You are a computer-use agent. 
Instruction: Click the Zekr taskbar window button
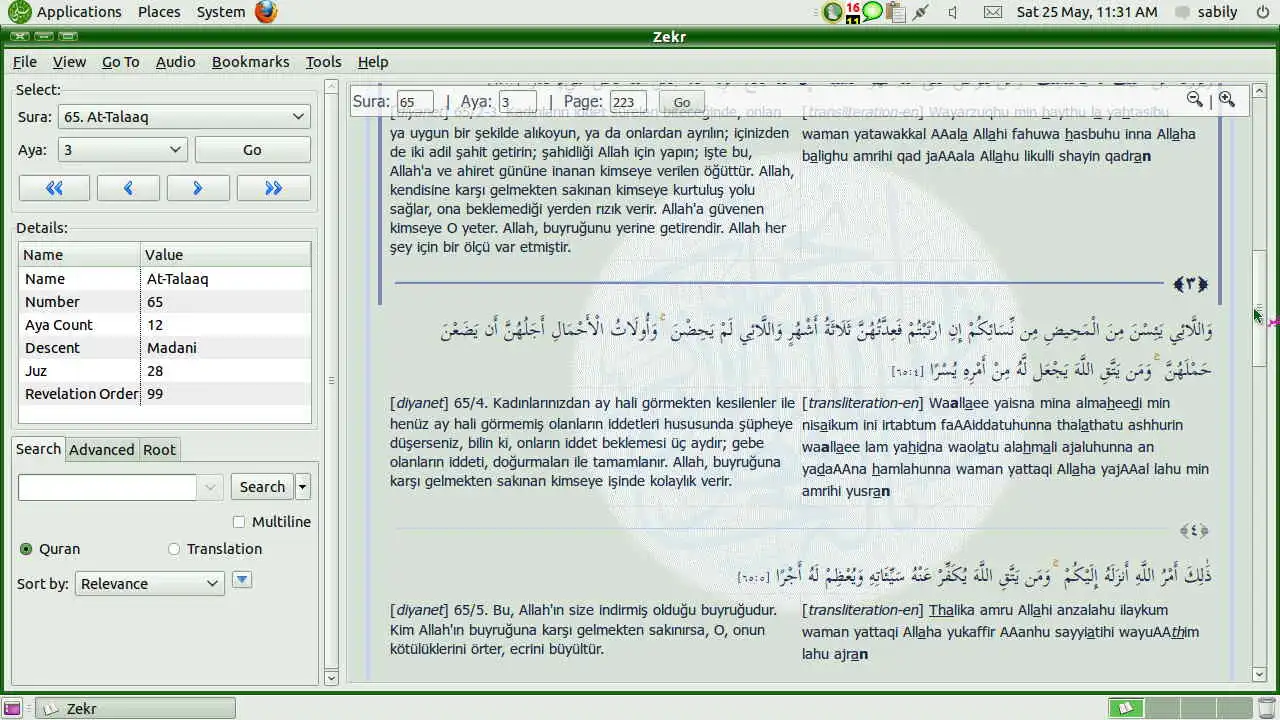click(x=136, y=708)
